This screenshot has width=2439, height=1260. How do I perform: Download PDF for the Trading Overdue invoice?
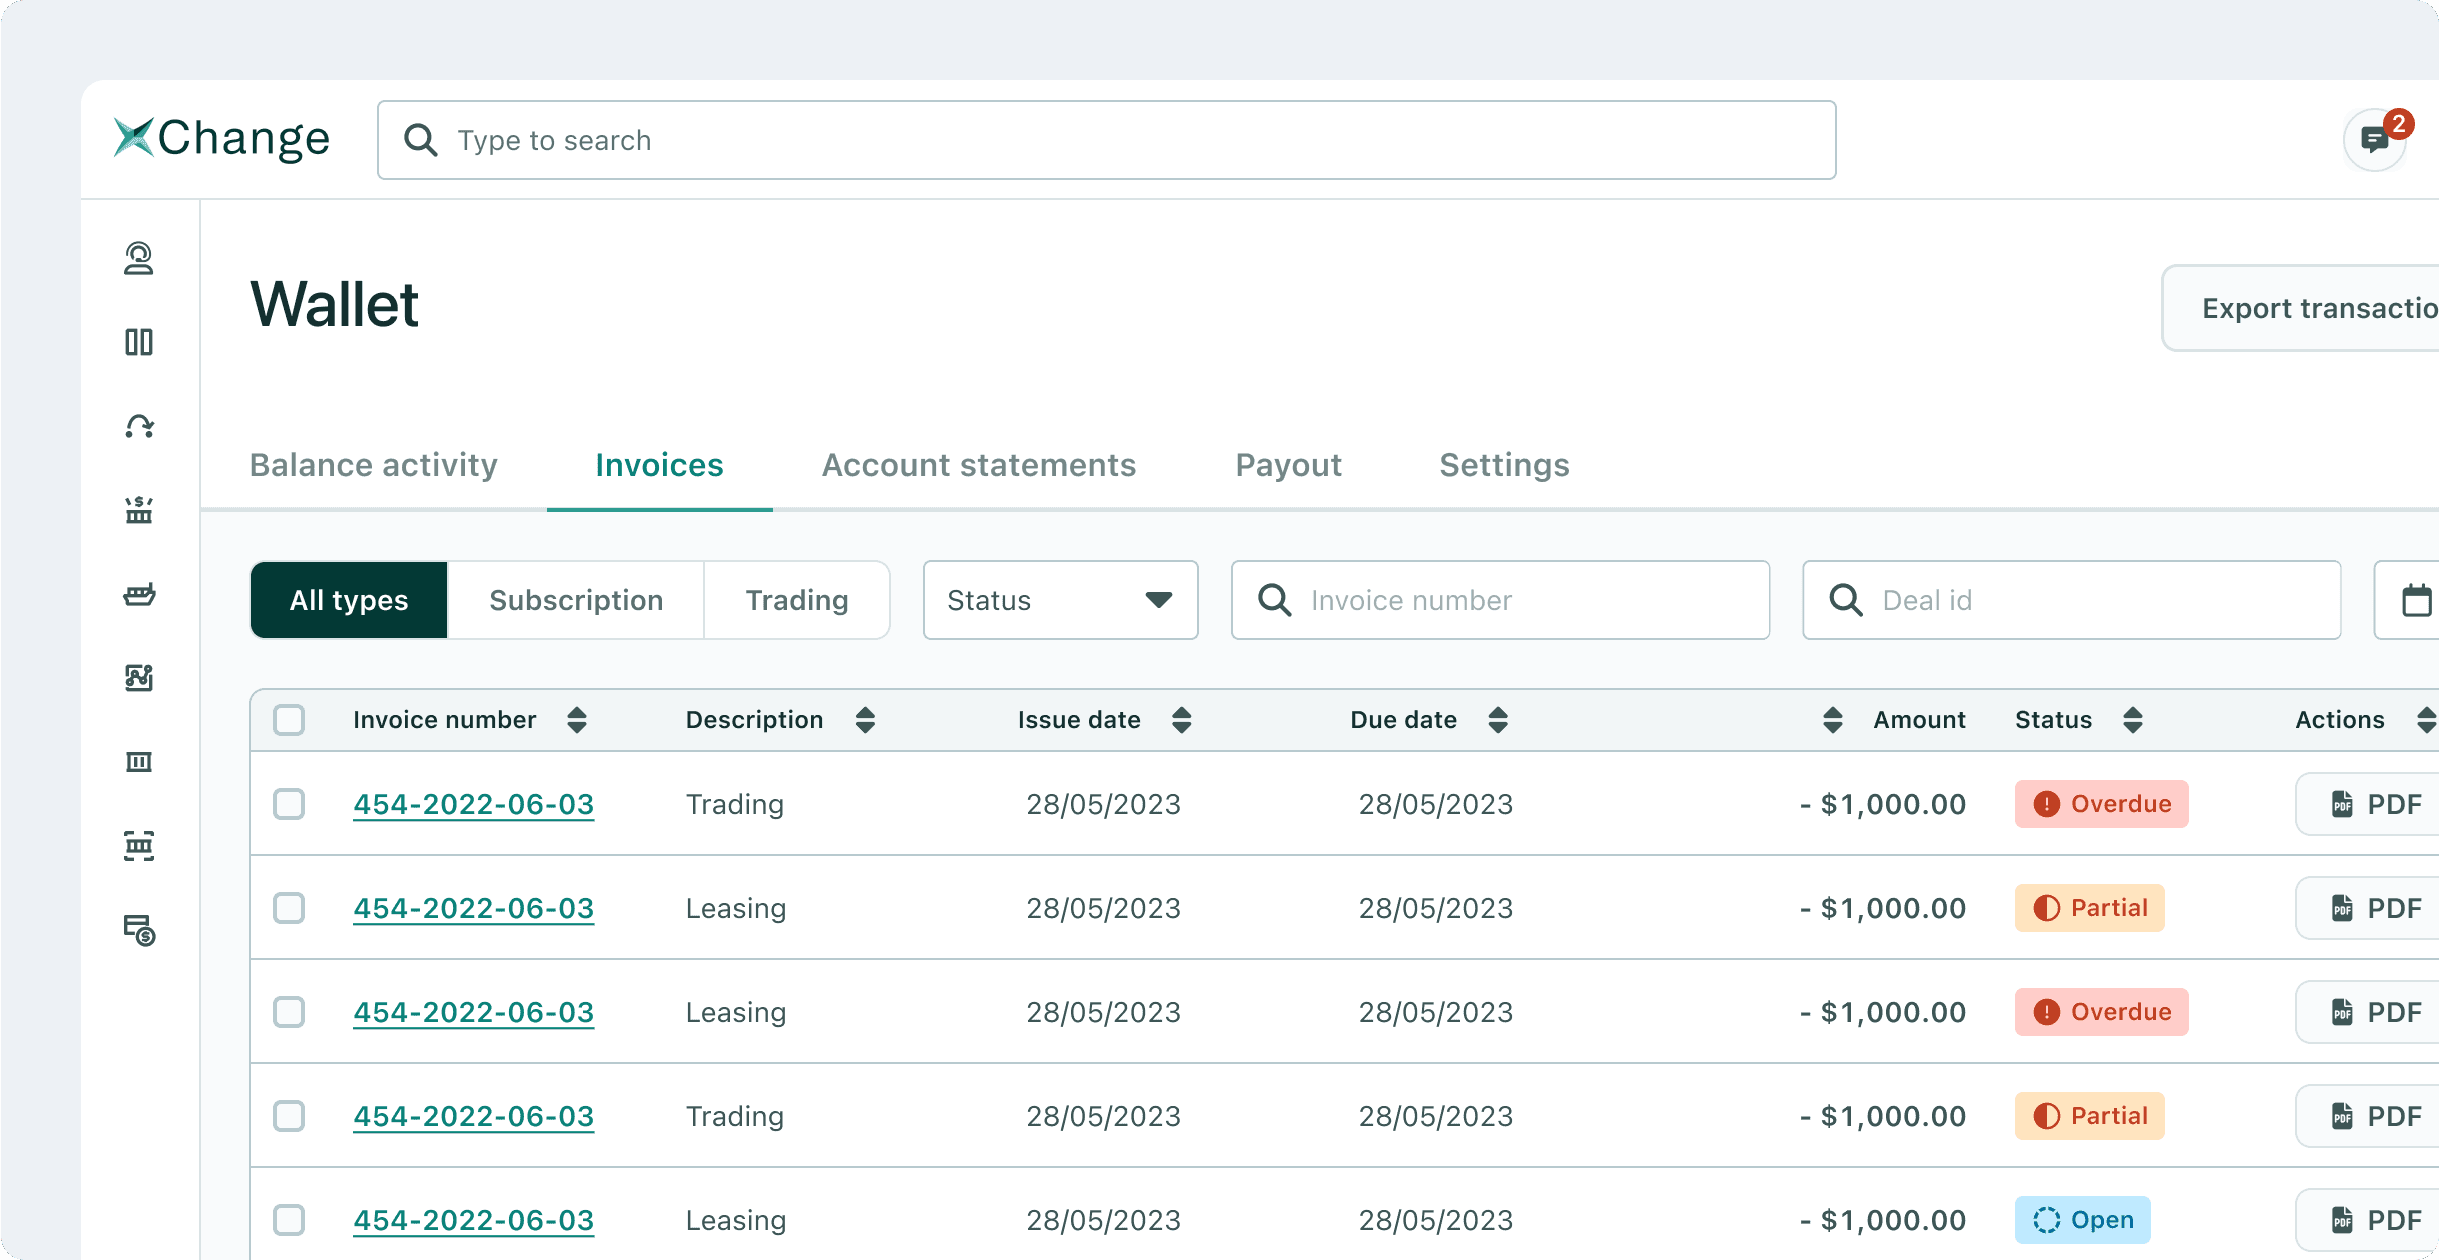coord(2367,804)
